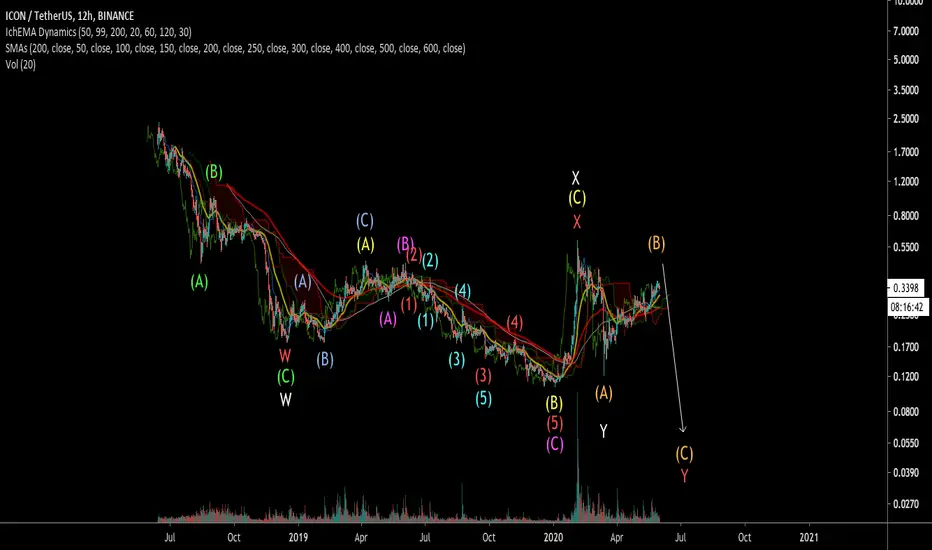Select the green (A) wave label
The image size is (932, 550).
199,282
